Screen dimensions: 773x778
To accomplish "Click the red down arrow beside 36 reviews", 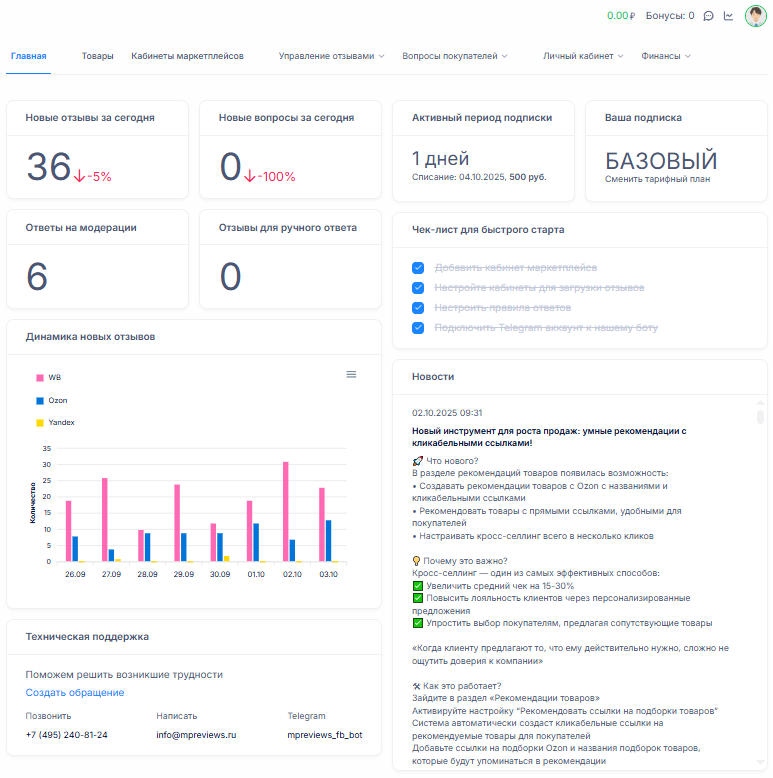I will point(80,176).
